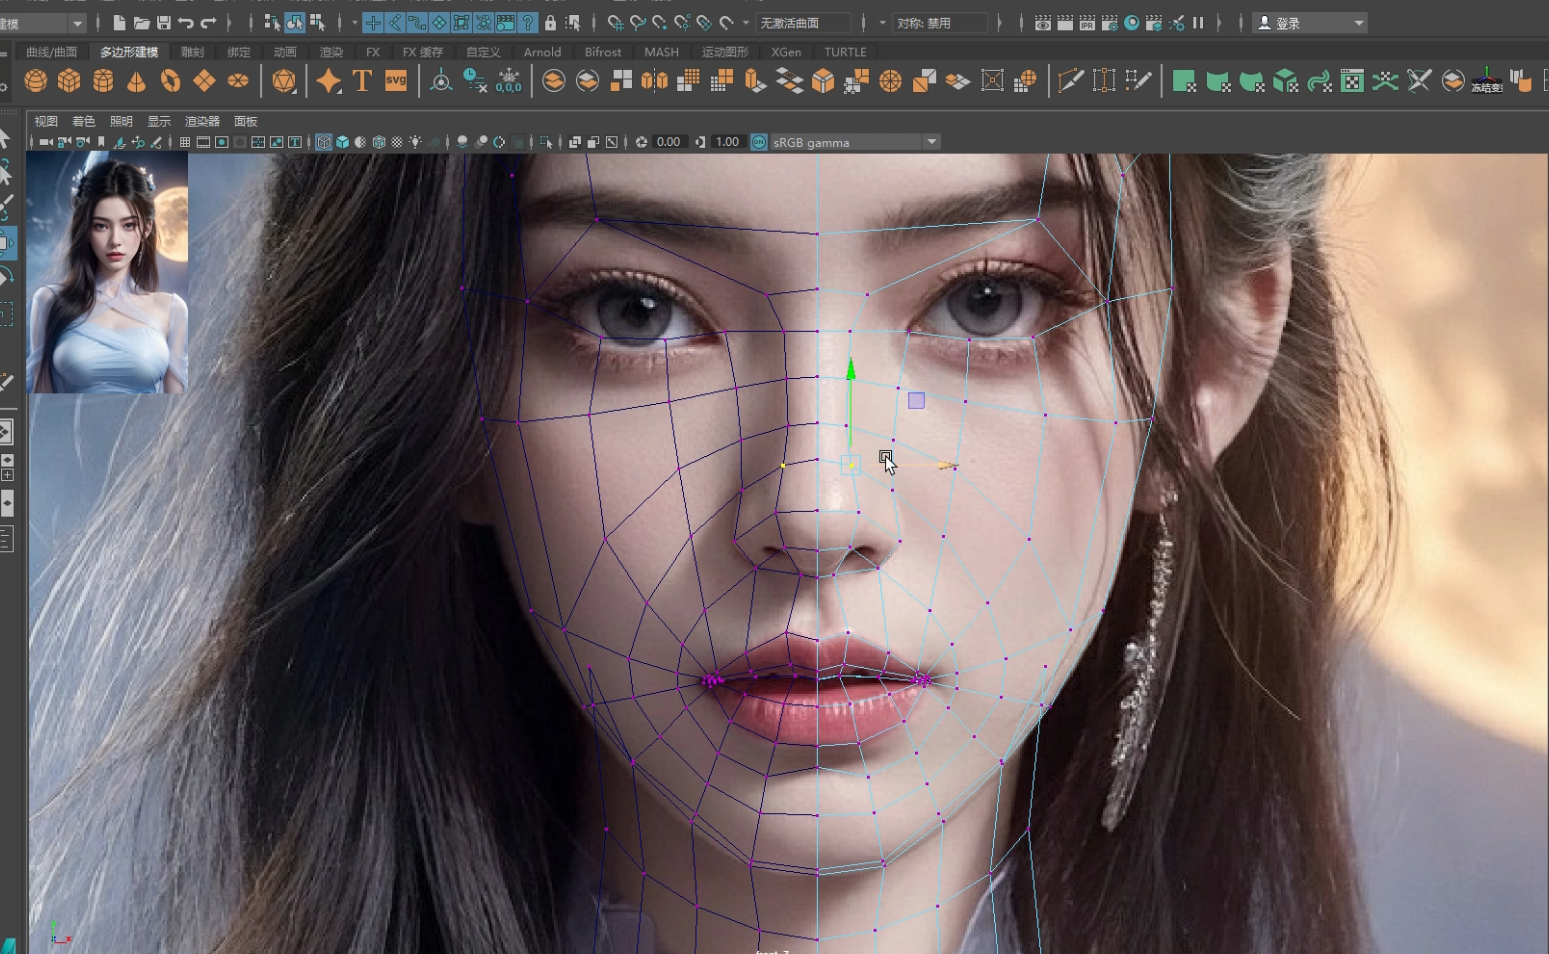
Task: Open the 显示 panel menu
Action: pyautogui.click(x=159, y=121)
